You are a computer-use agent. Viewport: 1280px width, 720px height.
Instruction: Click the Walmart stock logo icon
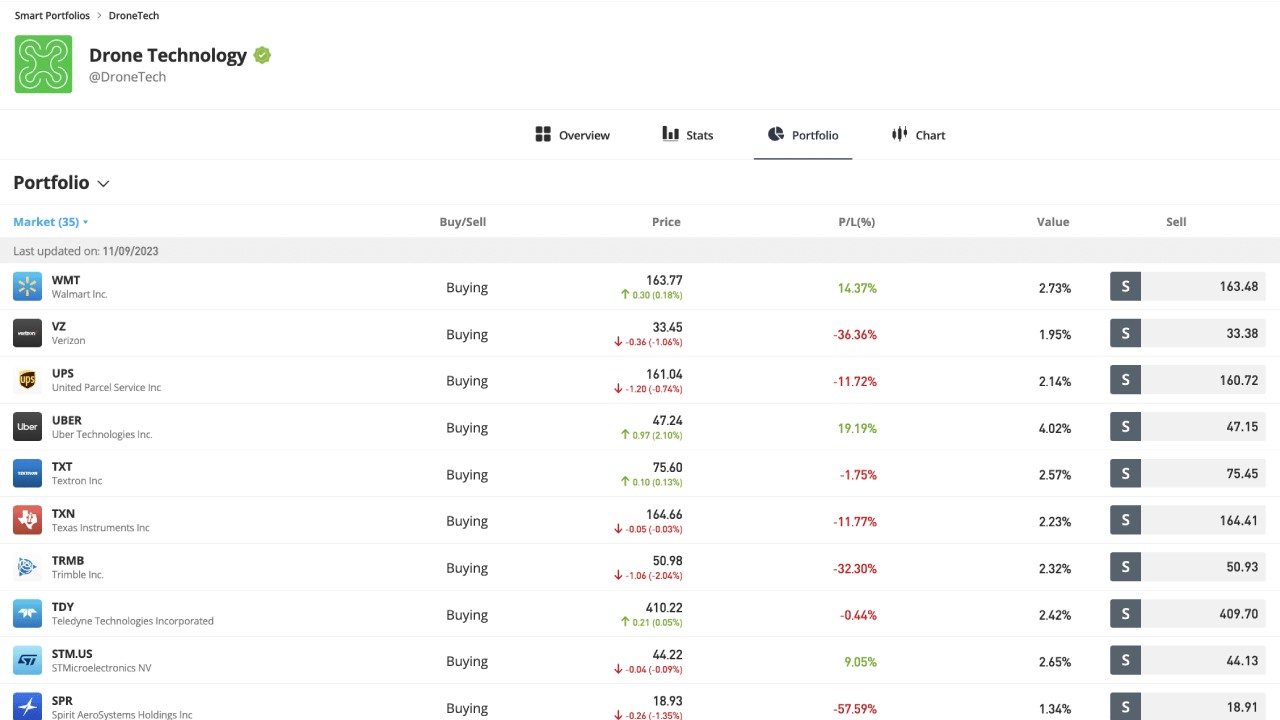point(27,287)
